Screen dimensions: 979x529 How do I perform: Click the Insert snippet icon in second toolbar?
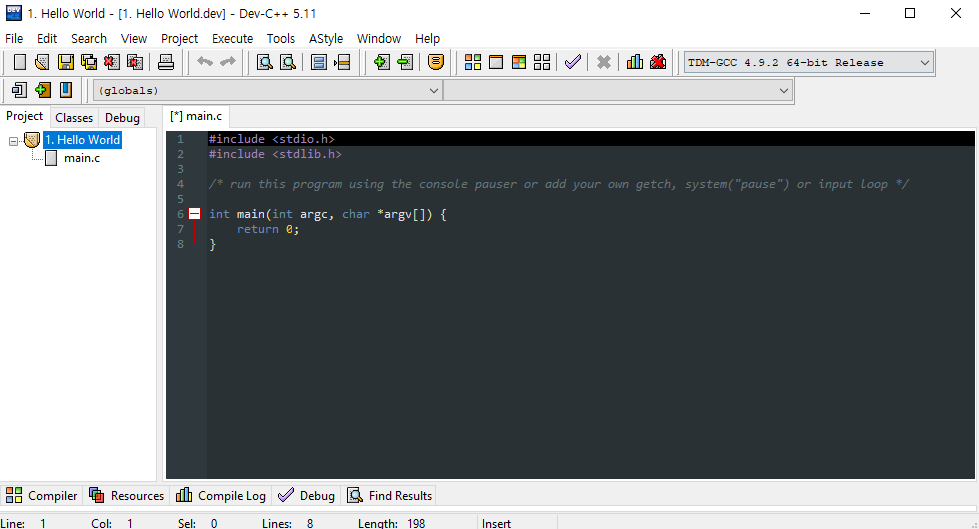[19, 90]
